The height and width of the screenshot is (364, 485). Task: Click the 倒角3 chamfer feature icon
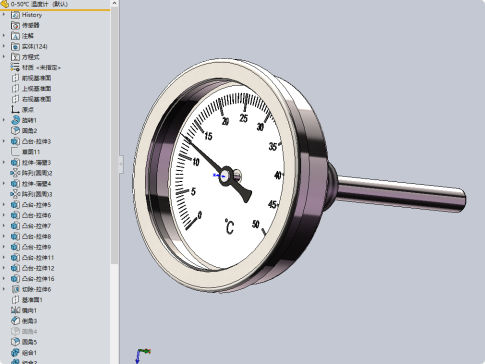point(15,321)
